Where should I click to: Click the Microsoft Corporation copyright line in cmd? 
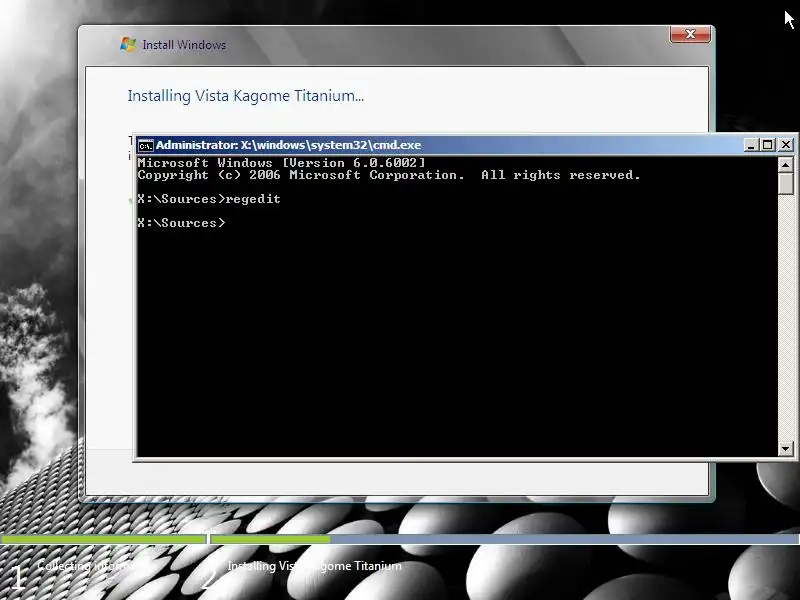click(x=389, y=175)
